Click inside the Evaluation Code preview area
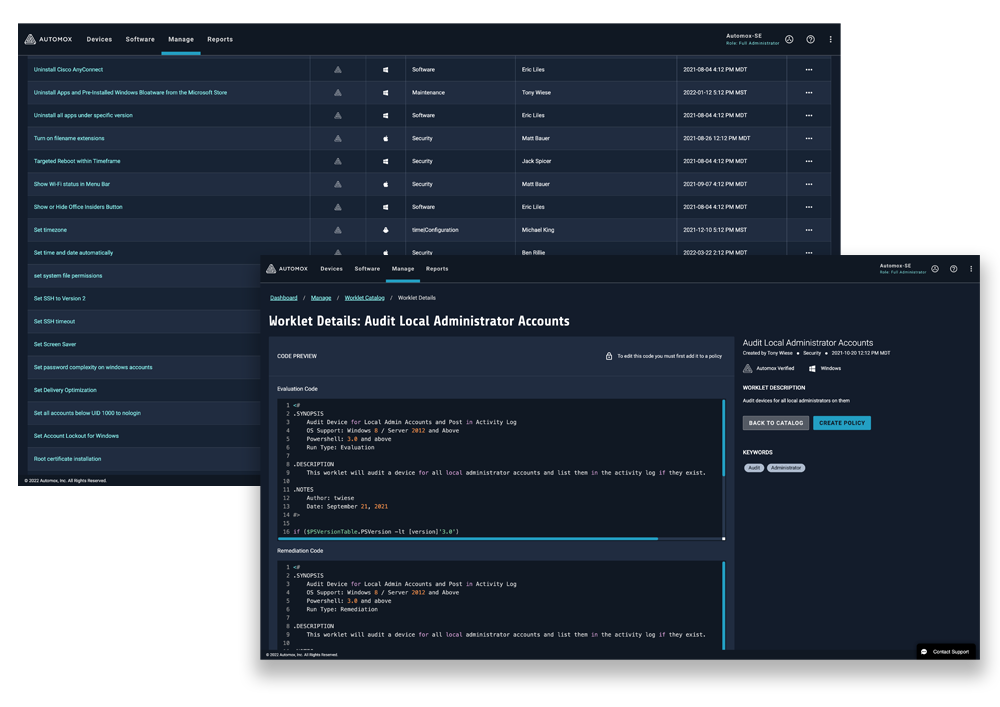1000x707 pixels. tap(500, 468)
